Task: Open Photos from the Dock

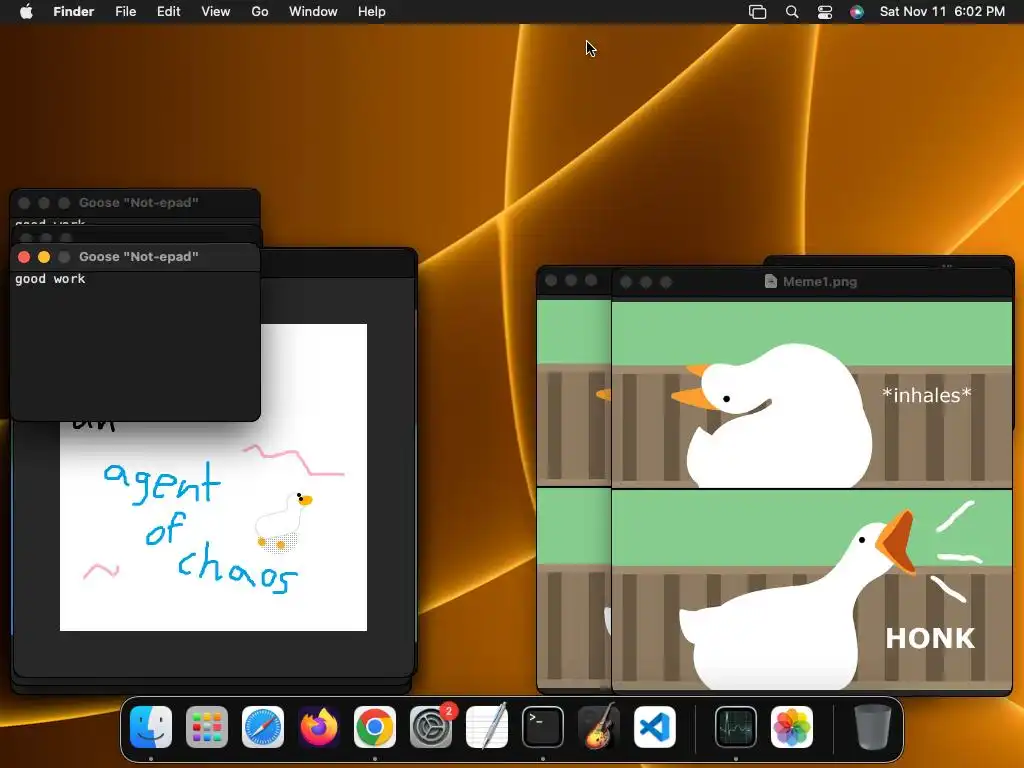Action: tap(792, 727)
